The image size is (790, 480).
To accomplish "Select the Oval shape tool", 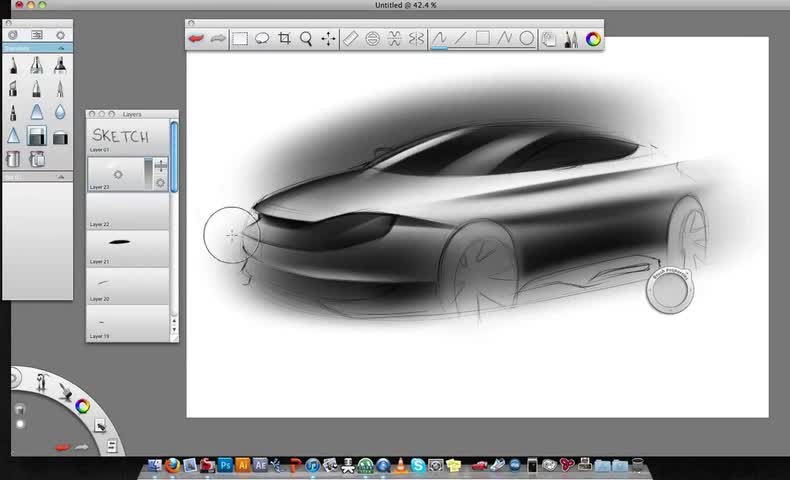I will (x=526, y=39).
